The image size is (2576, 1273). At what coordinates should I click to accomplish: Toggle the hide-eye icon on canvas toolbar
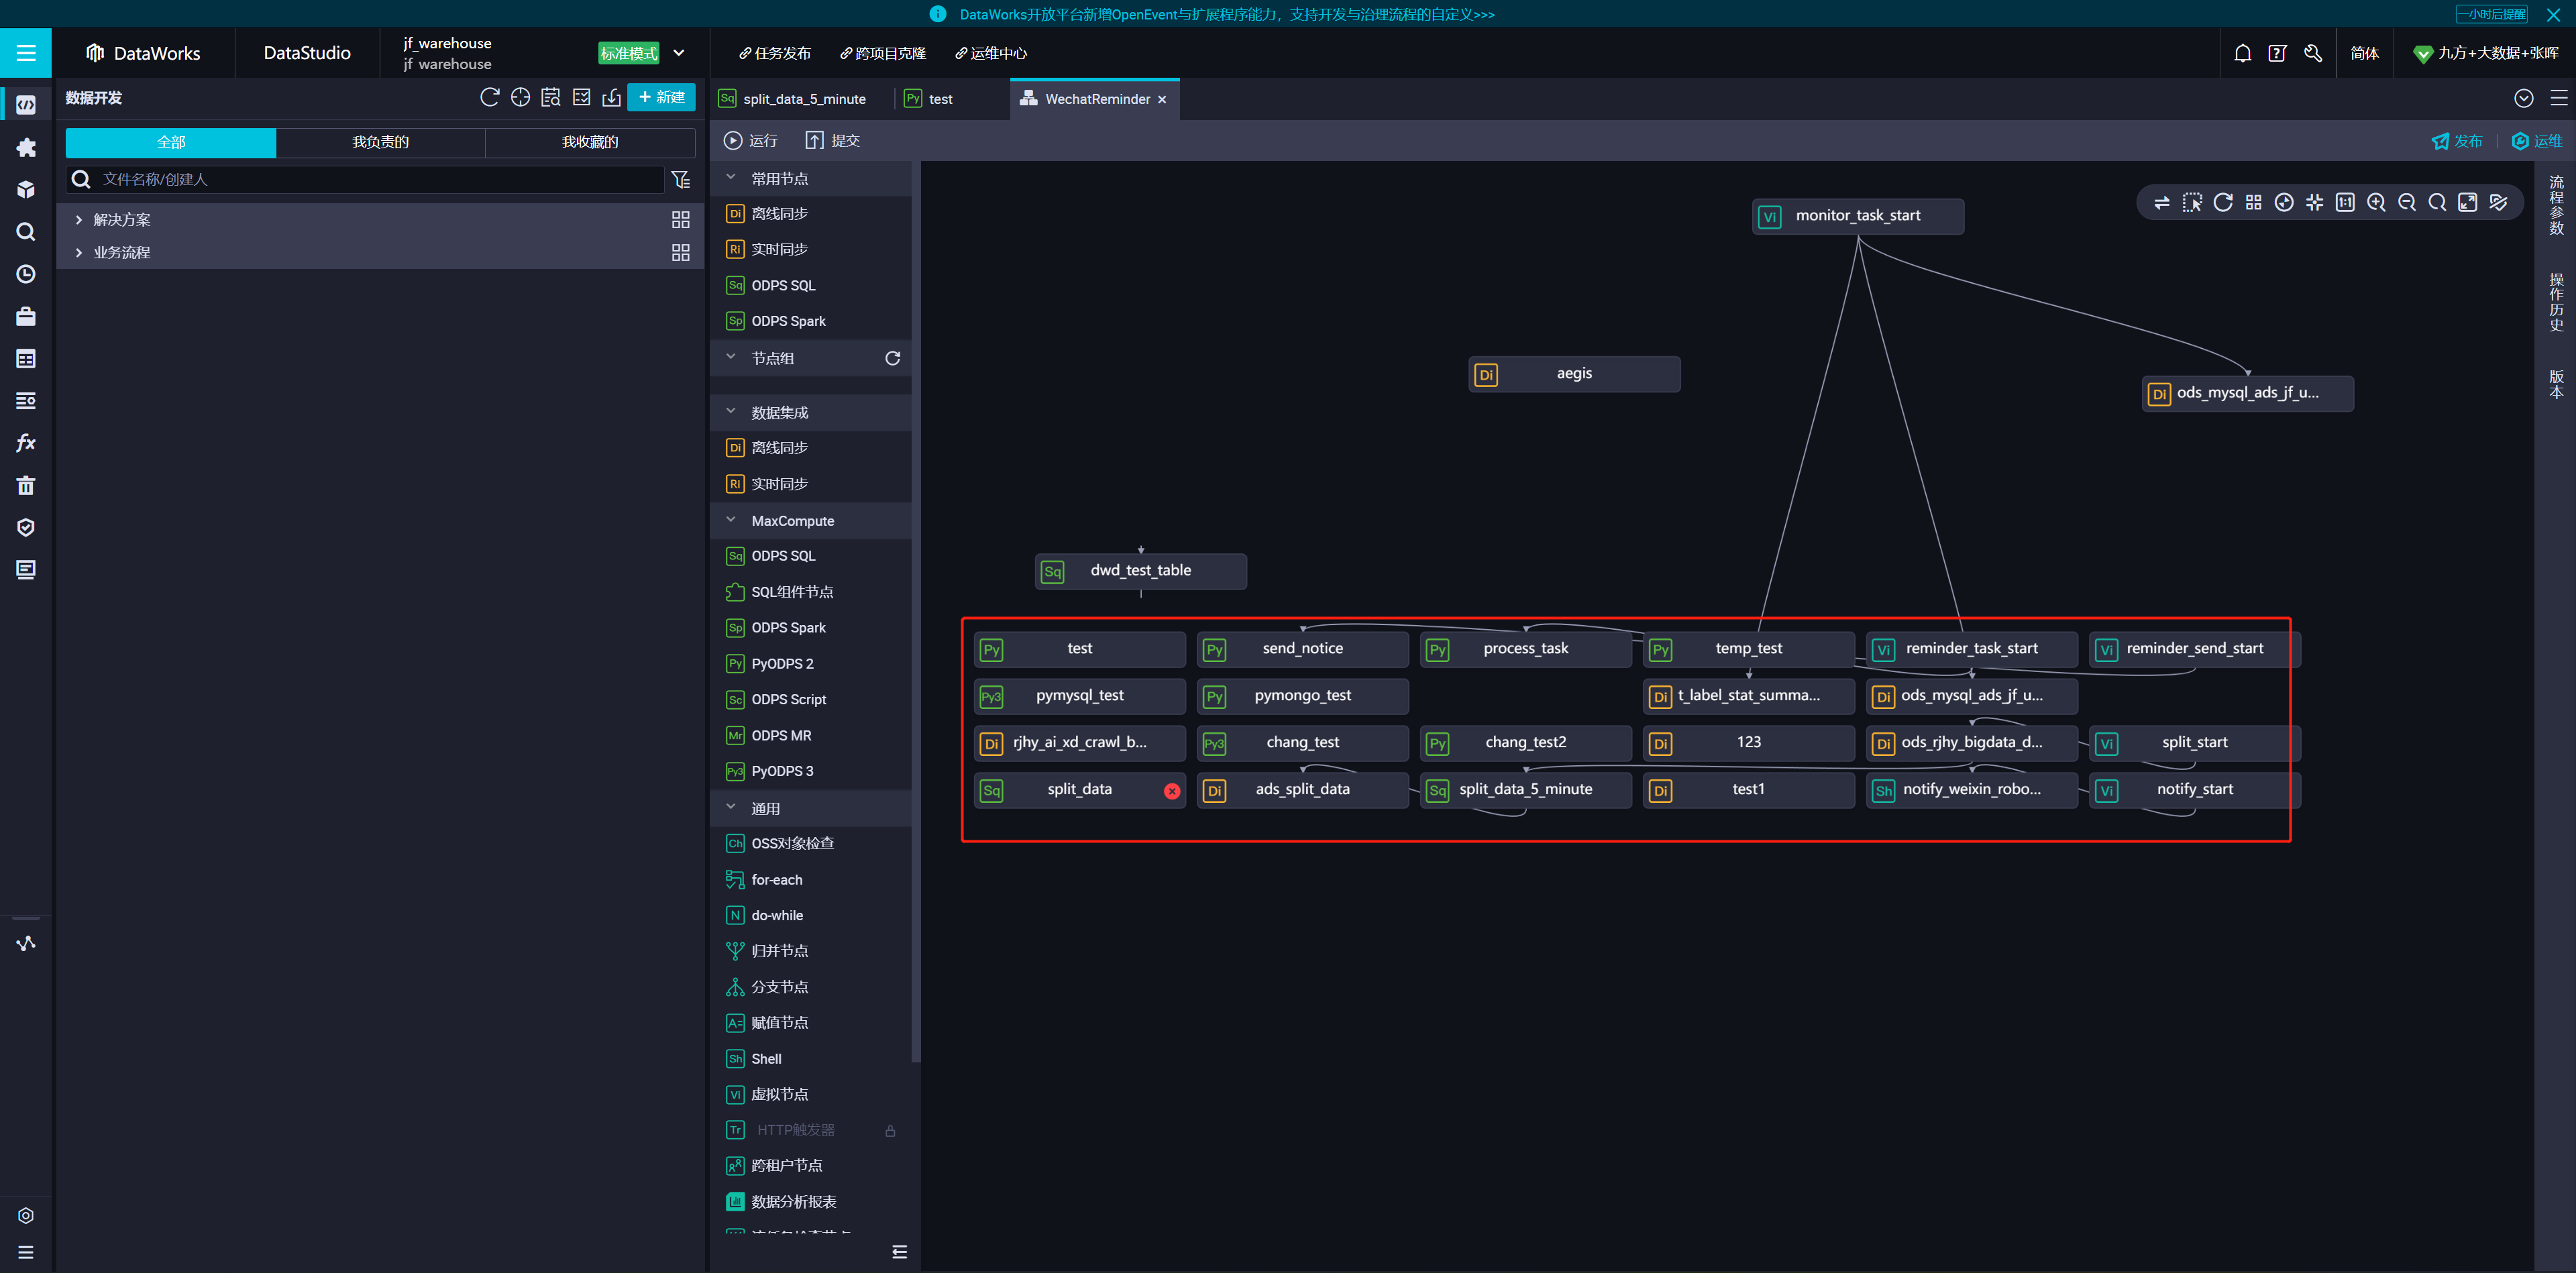pyautogui.click(x=2498, y=202)
